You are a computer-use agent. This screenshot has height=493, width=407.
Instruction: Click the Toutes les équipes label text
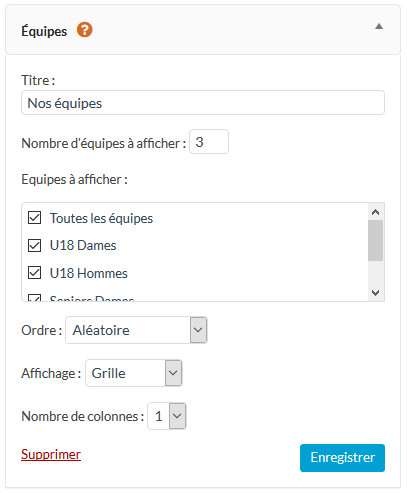(101, 218)
